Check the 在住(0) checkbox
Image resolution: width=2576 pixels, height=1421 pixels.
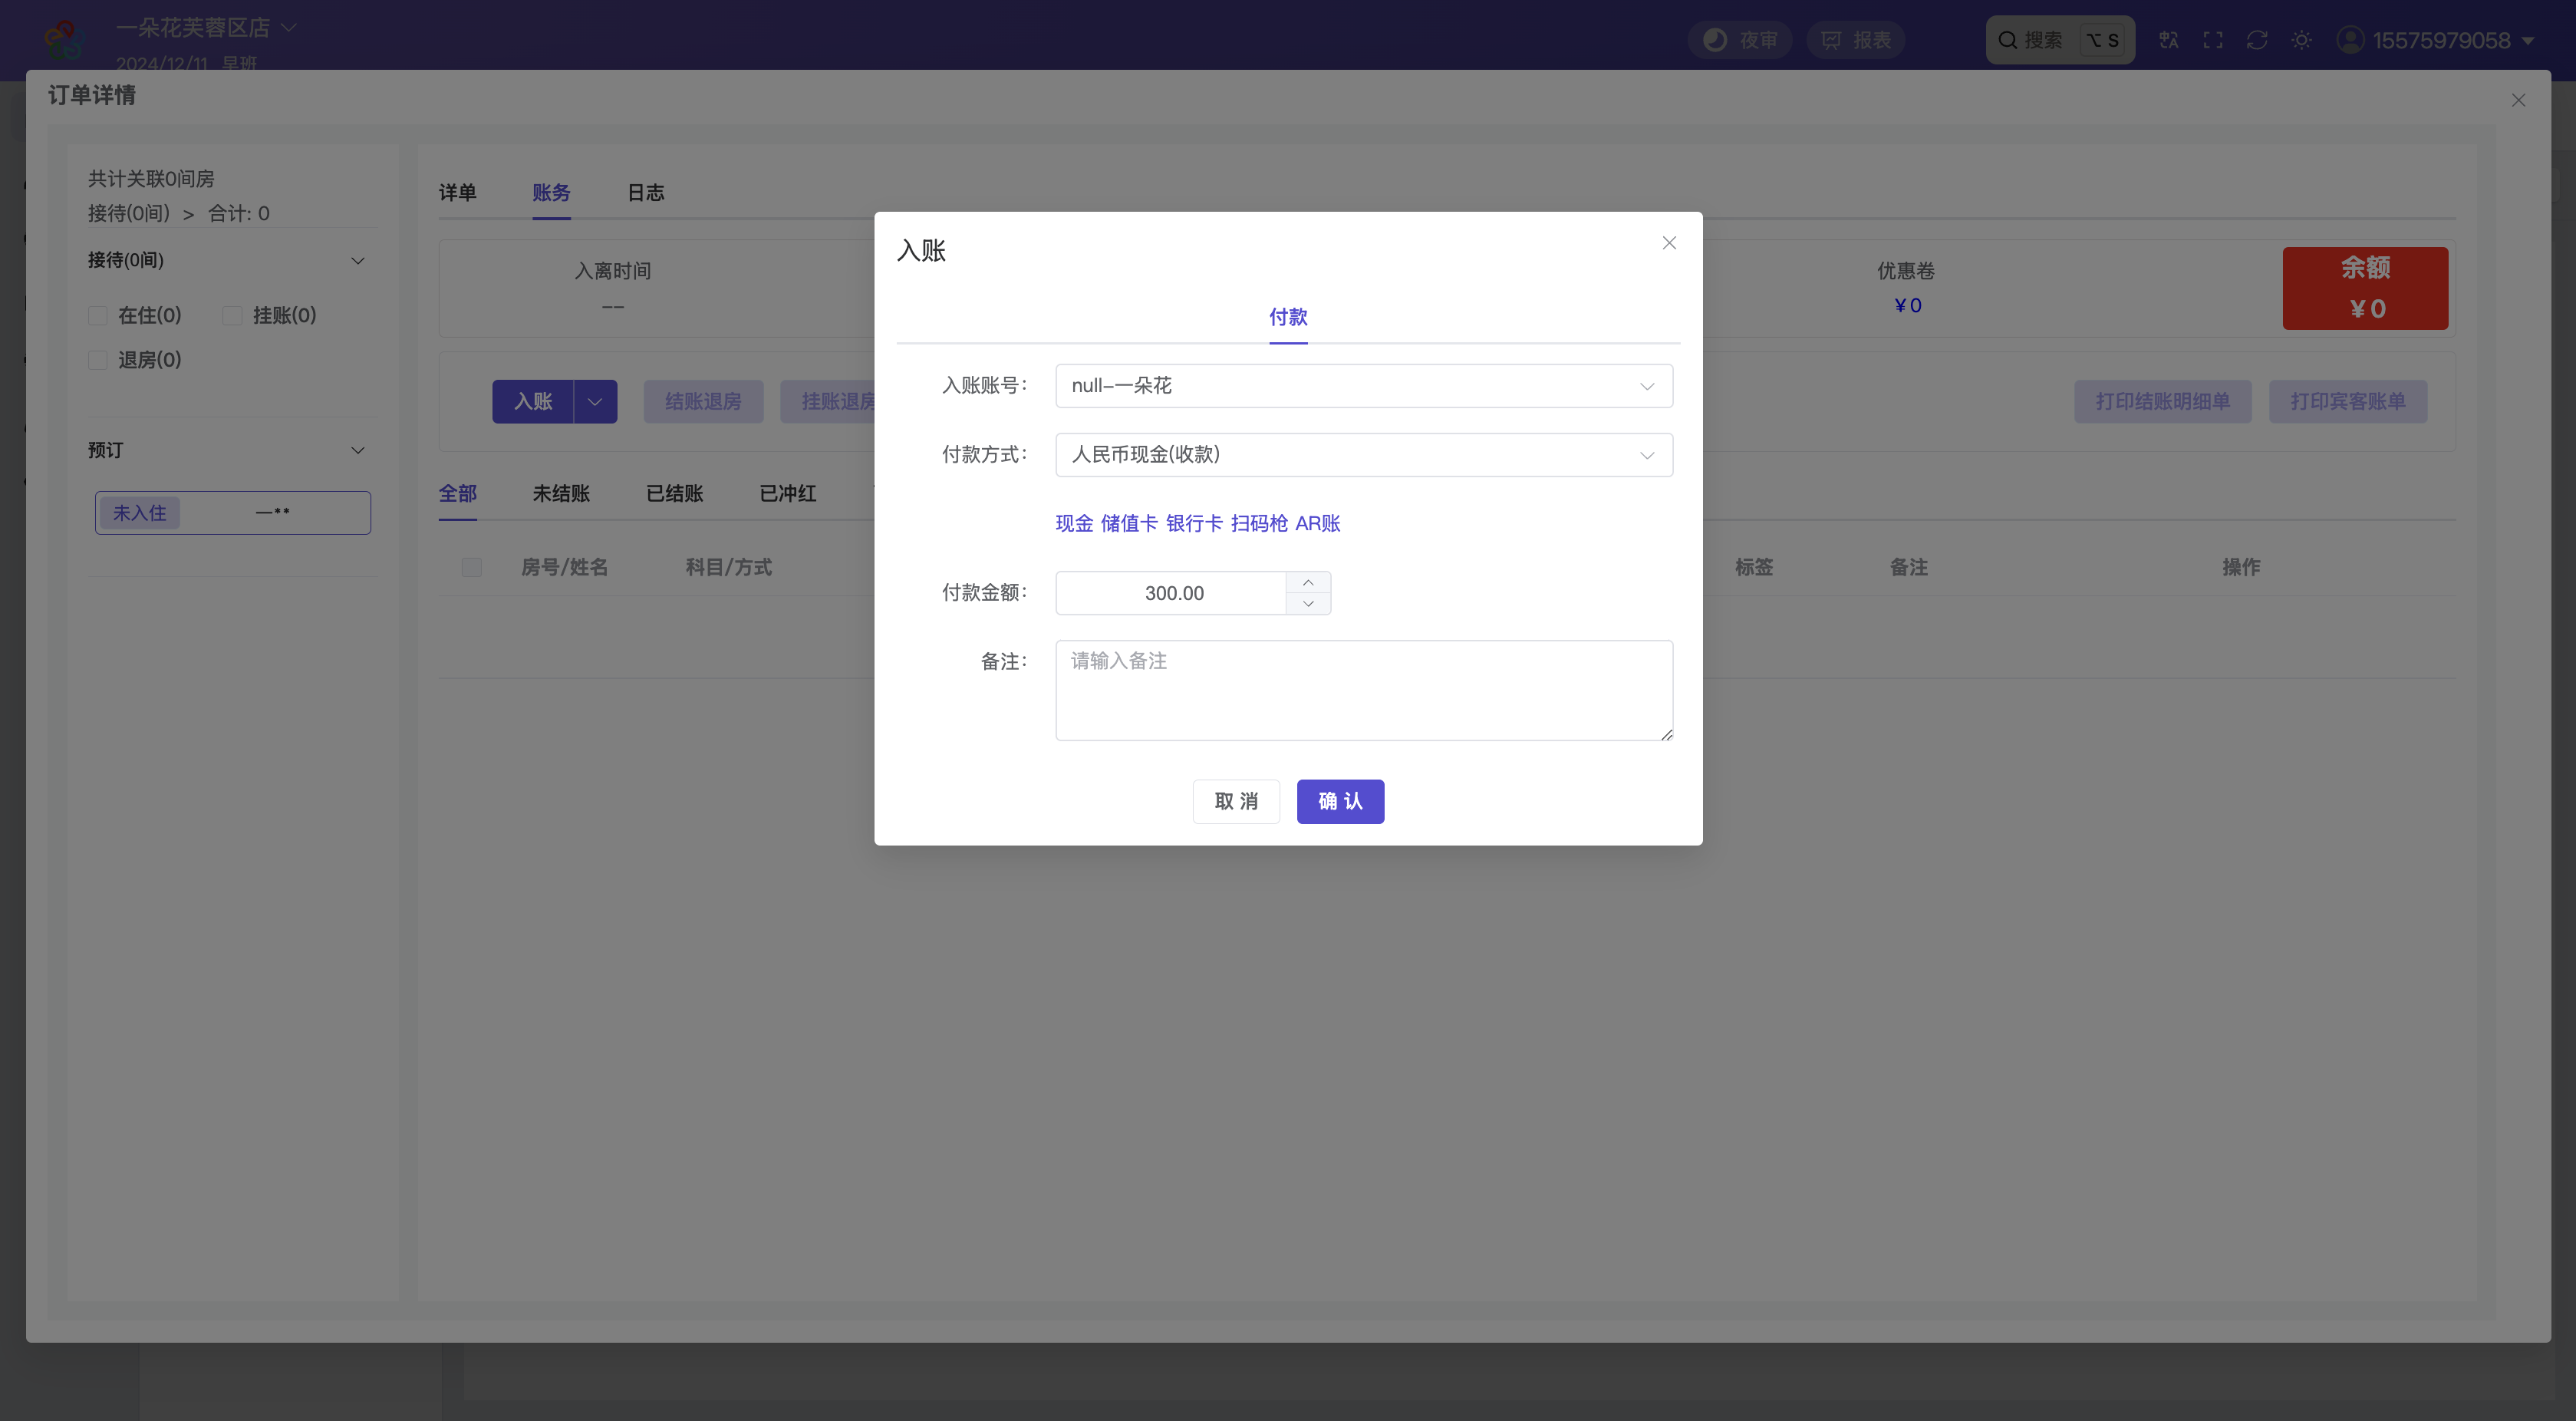(x=98, y=316)
